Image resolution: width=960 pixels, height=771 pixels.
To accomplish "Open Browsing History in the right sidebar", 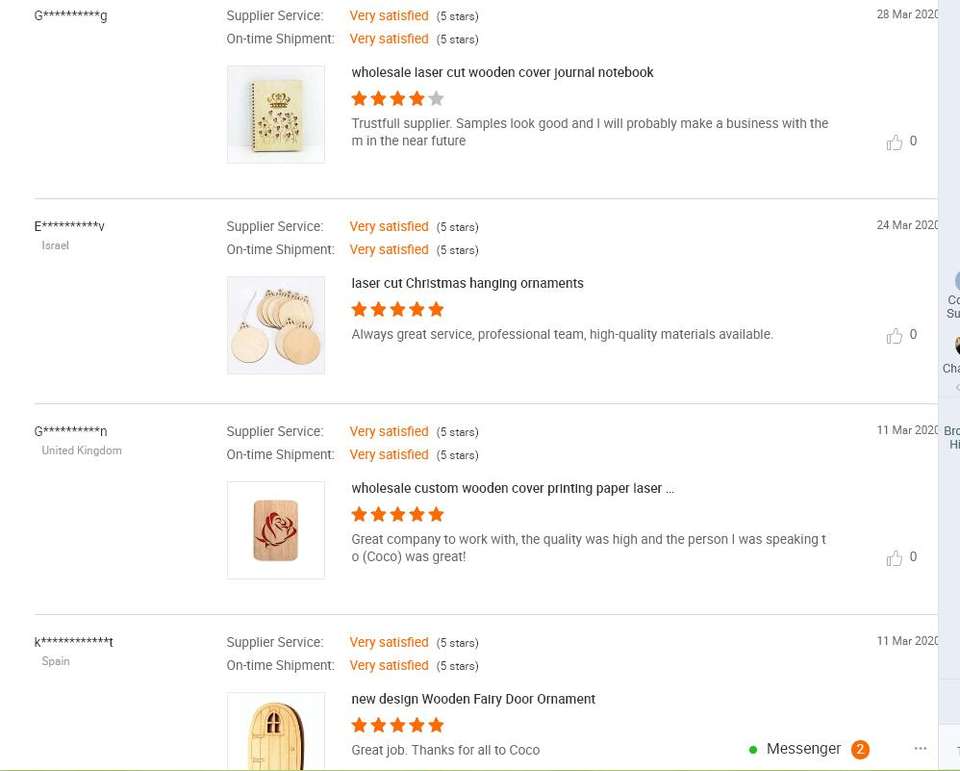I will coord(953,438).
